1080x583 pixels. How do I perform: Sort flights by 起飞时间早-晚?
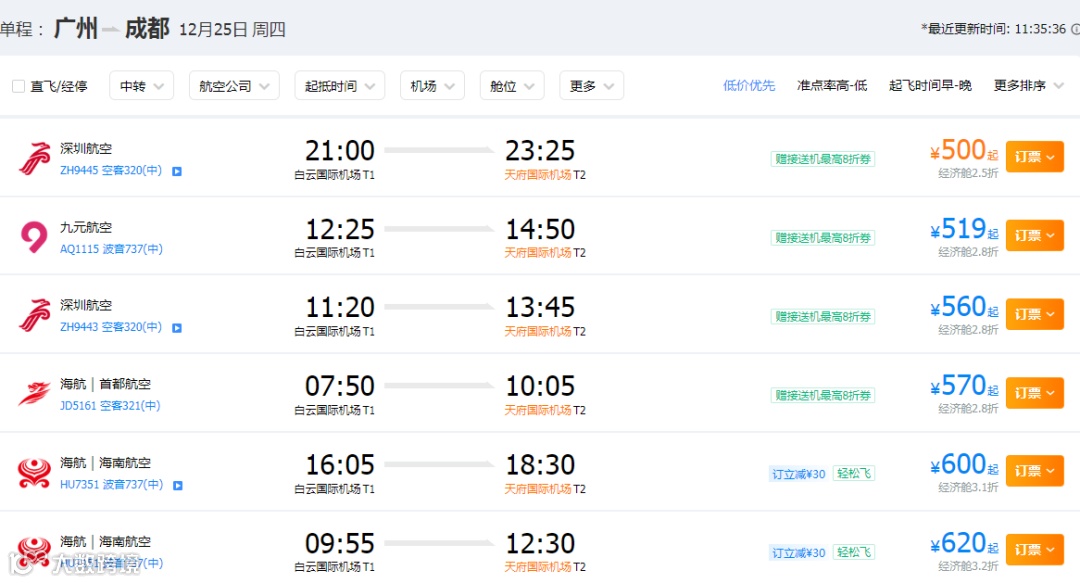point(930,85)
